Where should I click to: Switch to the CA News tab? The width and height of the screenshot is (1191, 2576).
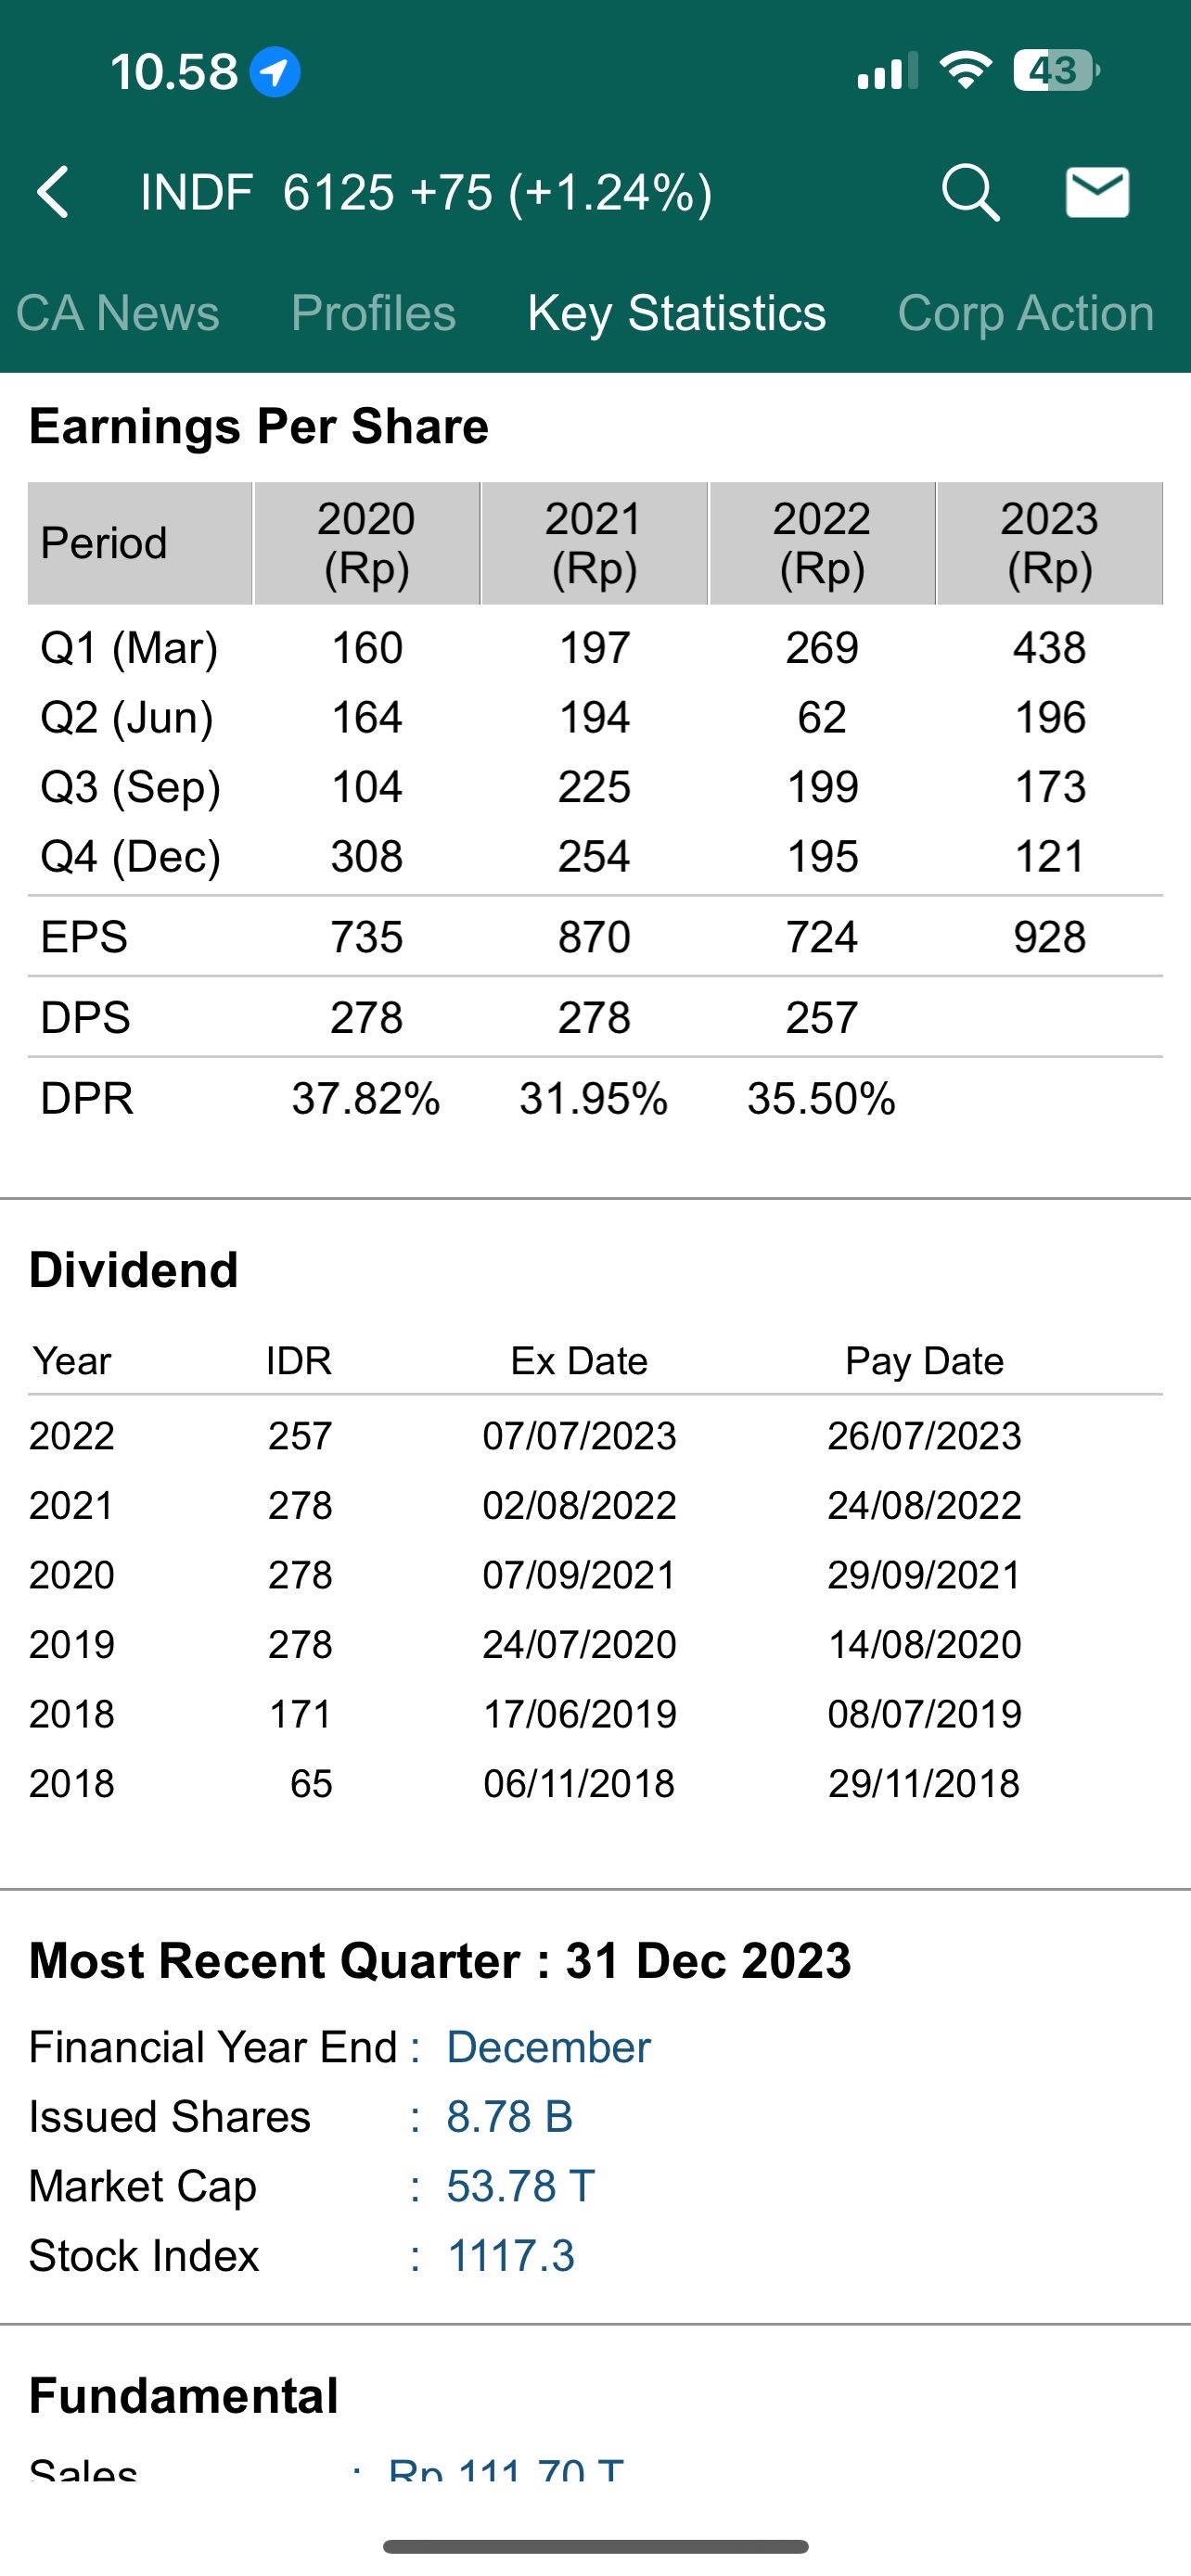(117, 313)
